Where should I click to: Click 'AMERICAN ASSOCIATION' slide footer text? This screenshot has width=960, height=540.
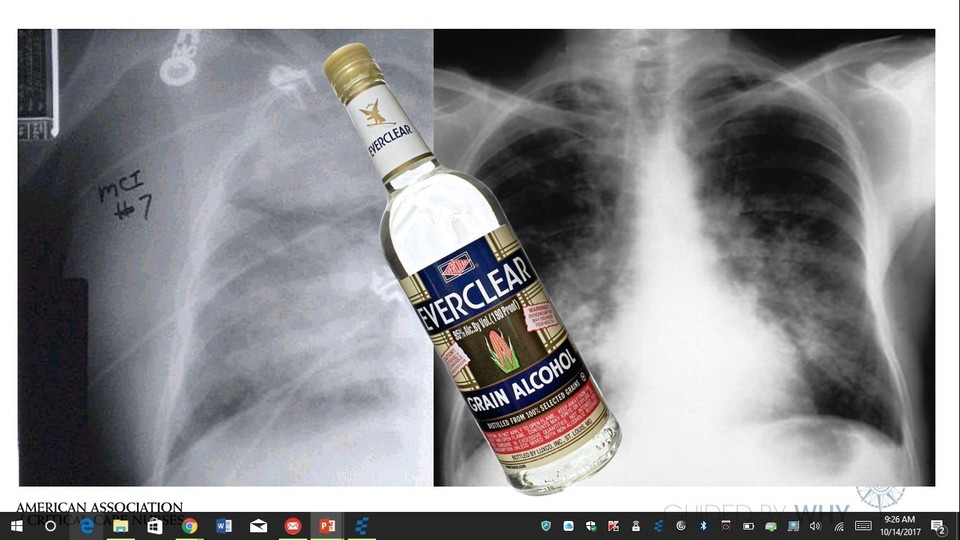(99, 507)
